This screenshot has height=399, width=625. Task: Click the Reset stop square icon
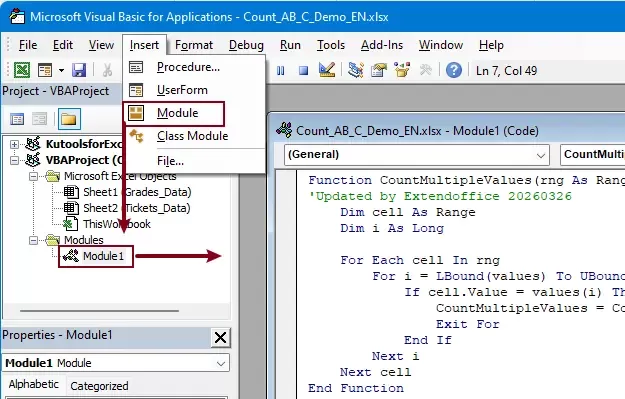pyautogui.click(x=304, y=71)
